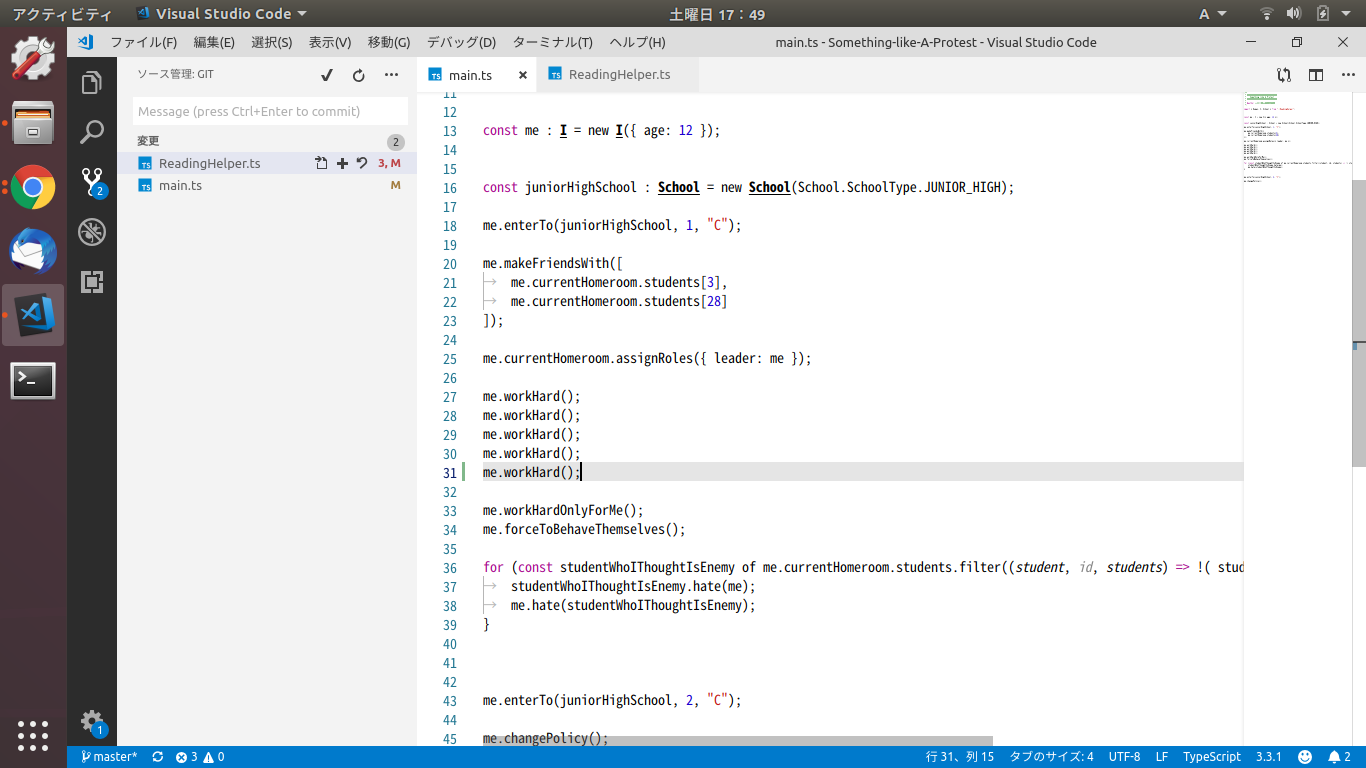The height and width of the screenshot is (768, 1366).
Task: Click the commit checkmark icon
Action: [327, 75]
